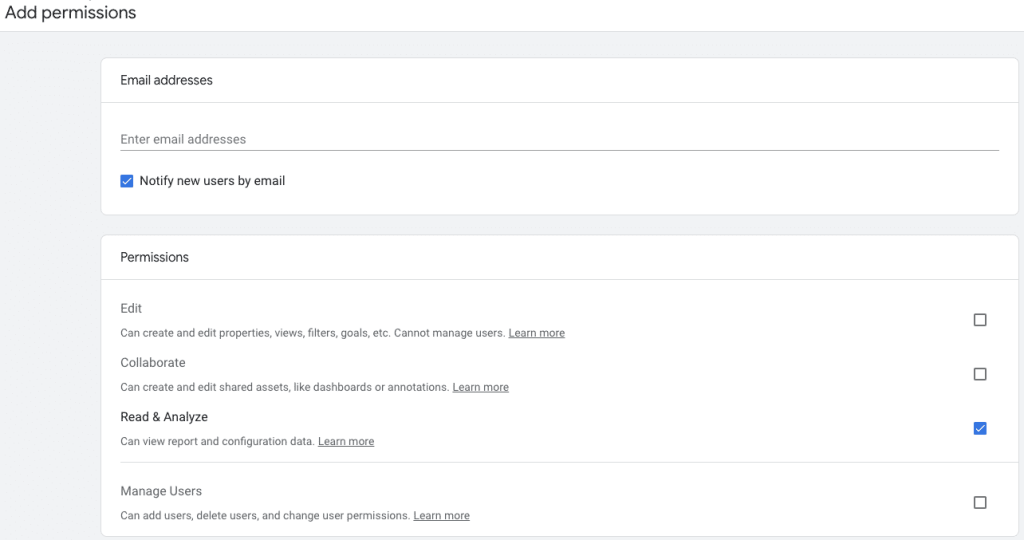The height and width of the screenshot is (540, 1024).
Task: Select the Collaborate permission label
Action: click(x=153, y=362)
